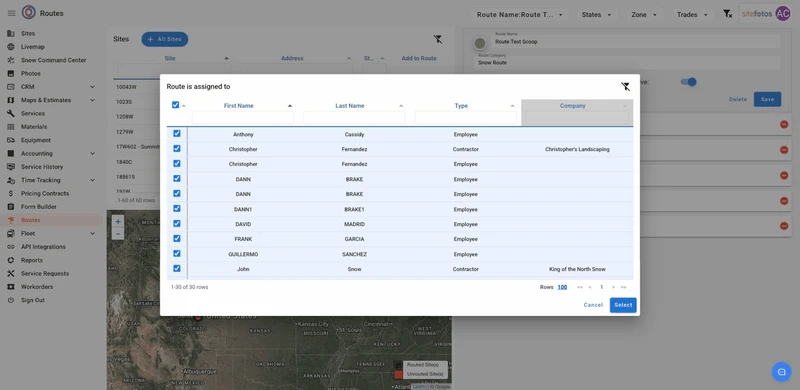Open the Zone filter dropdown
This screenshot has width=800, height=390.
[644, 15]
